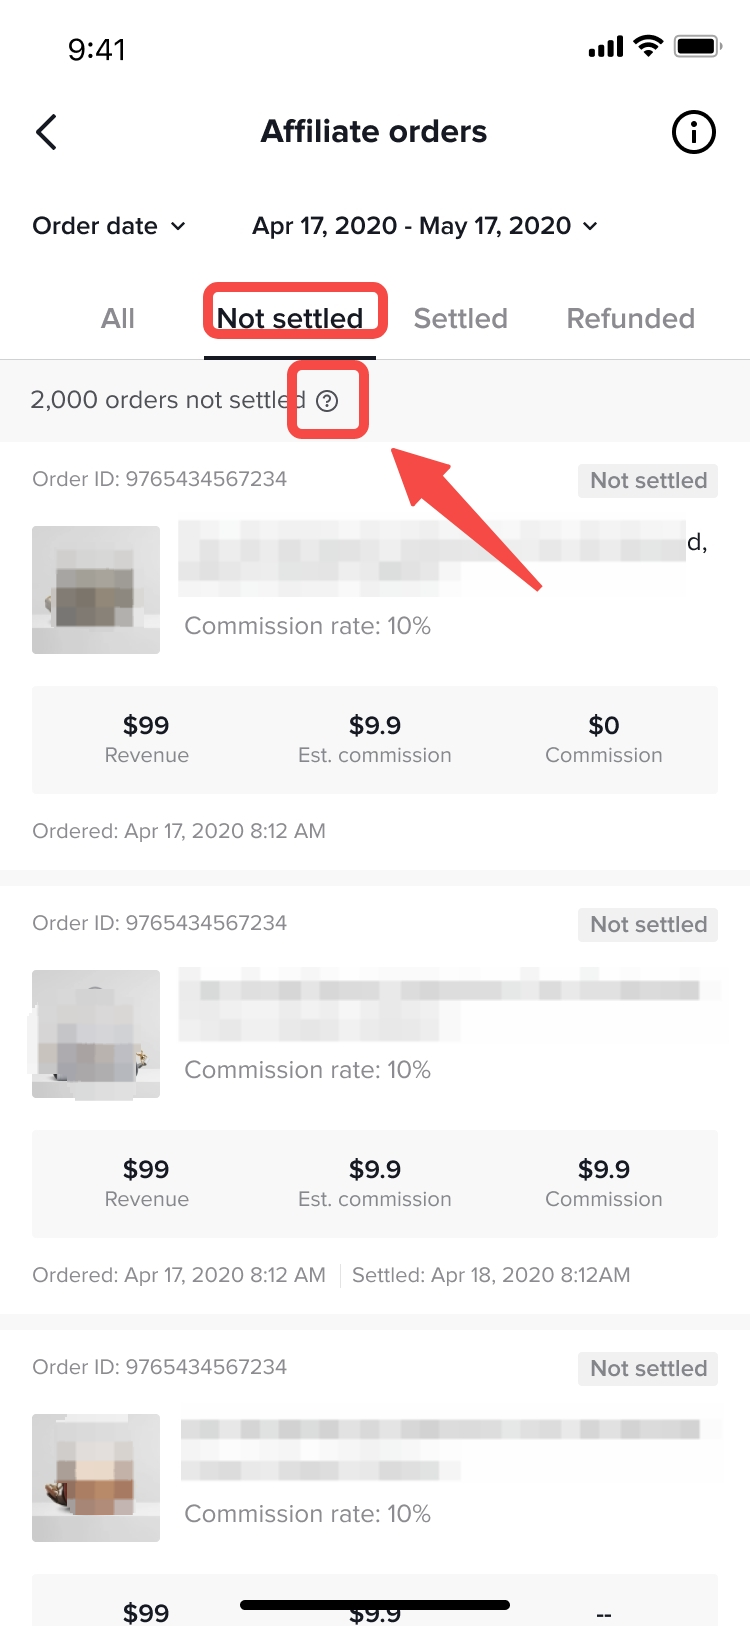
Task: Open the Apr 17 - May 17 date range picker
Action: pyautogui.click(x=425, y=226)
